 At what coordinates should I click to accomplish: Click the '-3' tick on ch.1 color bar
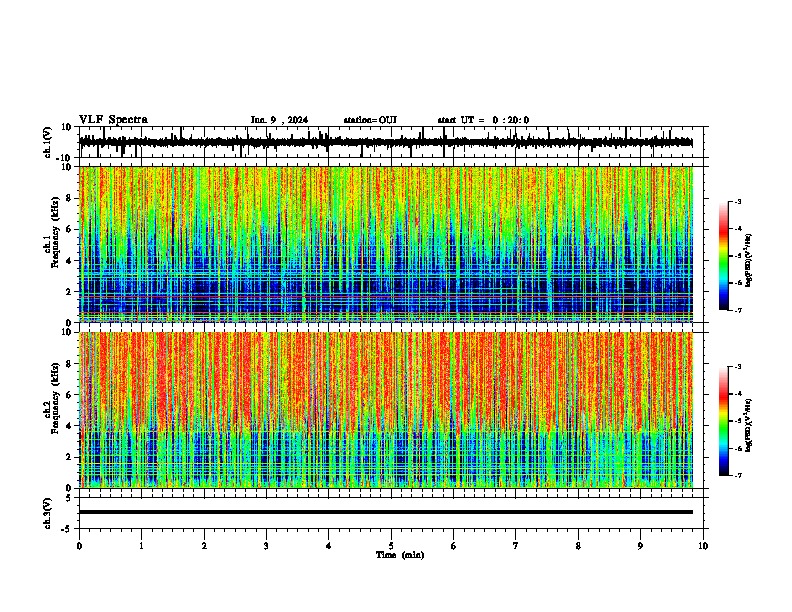click(x=737, y=201)
